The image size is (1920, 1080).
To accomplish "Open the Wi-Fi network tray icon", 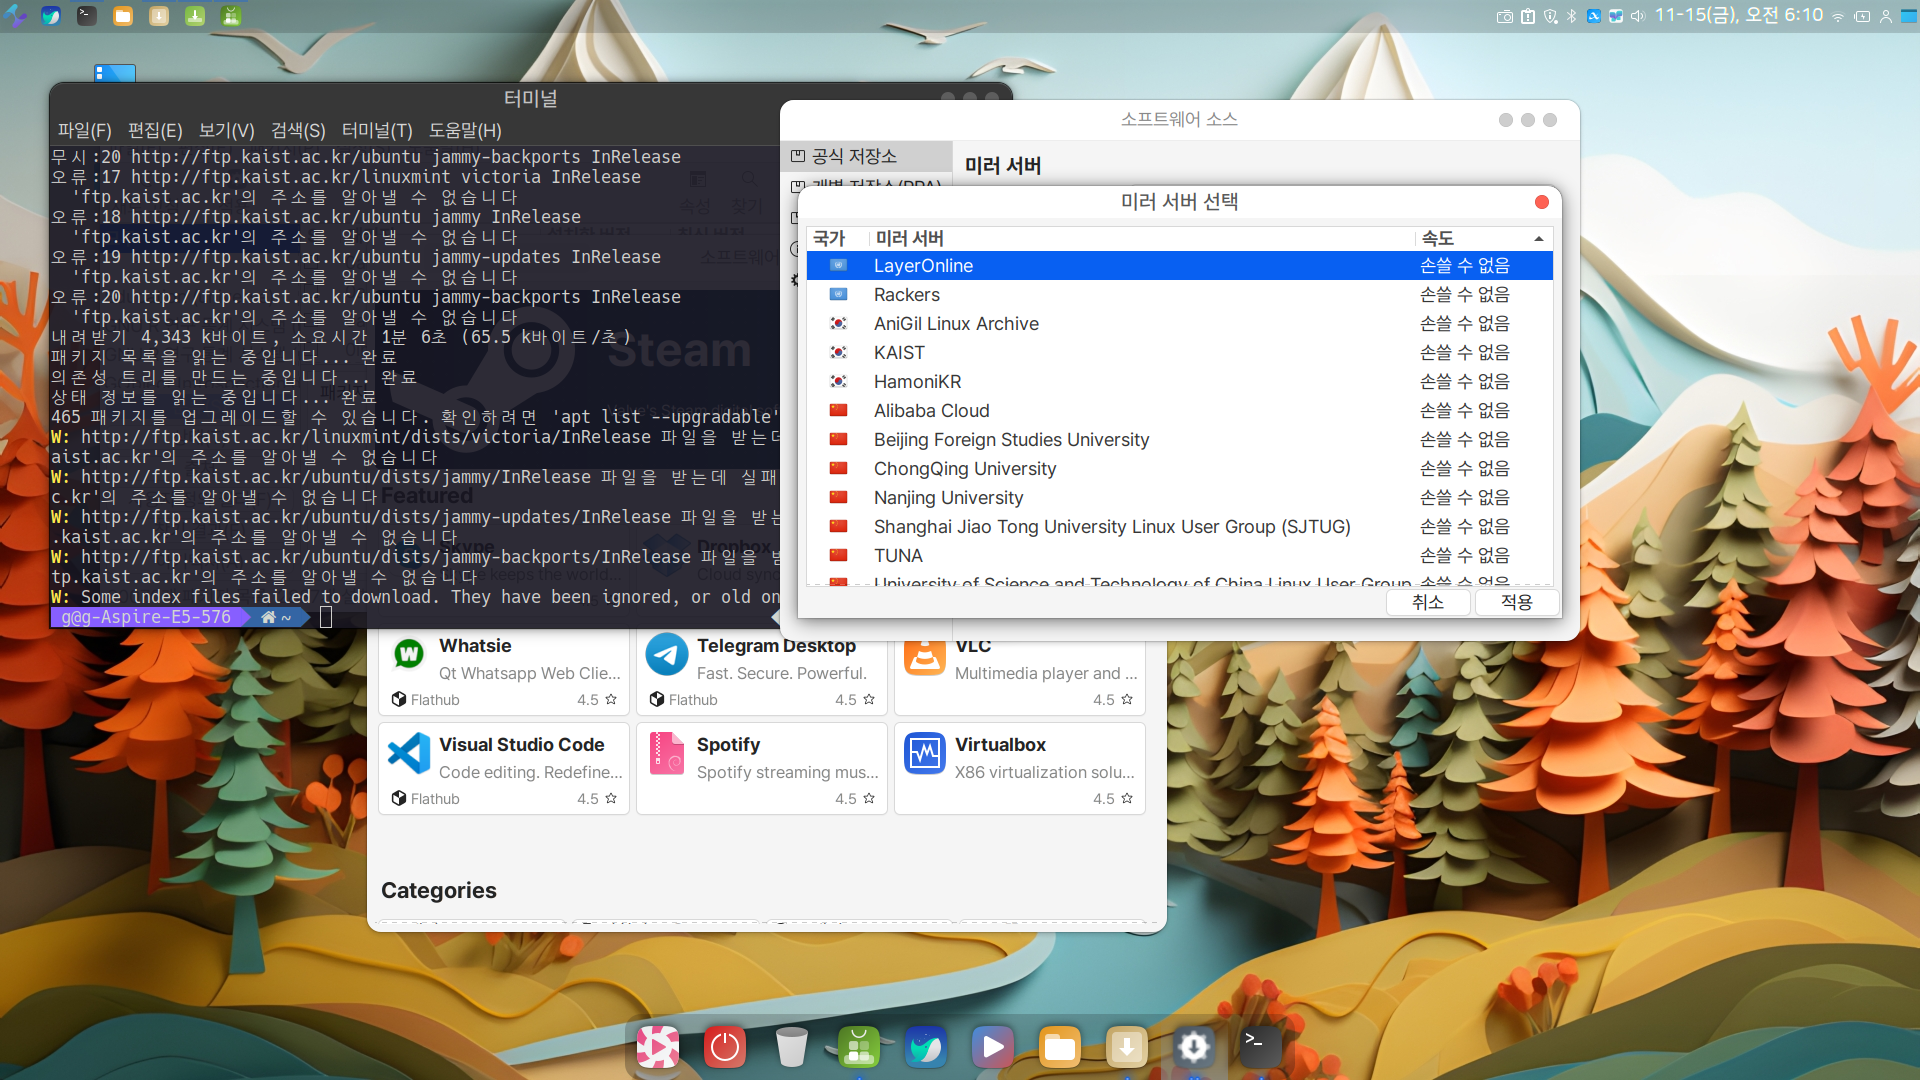I will click(x=1838, y=16).
